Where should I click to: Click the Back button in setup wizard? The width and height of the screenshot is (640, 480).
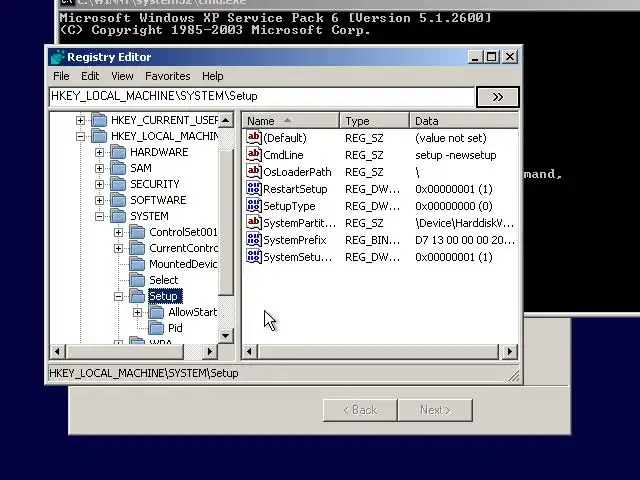pyautogui.click(x=360, y=410)
